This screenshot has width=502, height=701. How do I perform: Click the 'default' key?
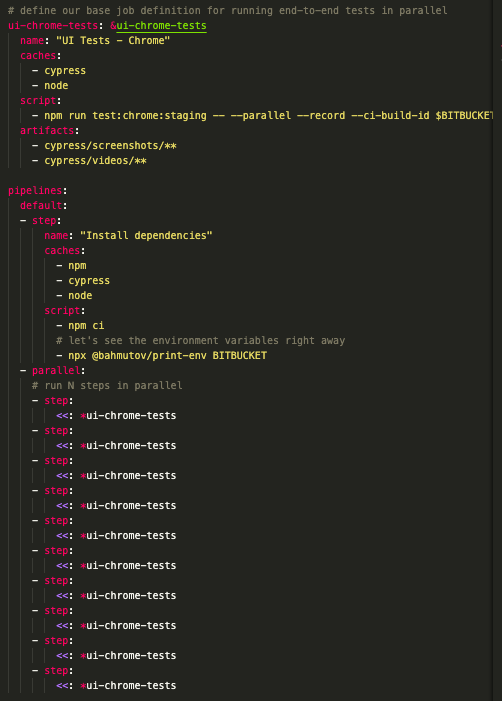click(x=41, y=205)
